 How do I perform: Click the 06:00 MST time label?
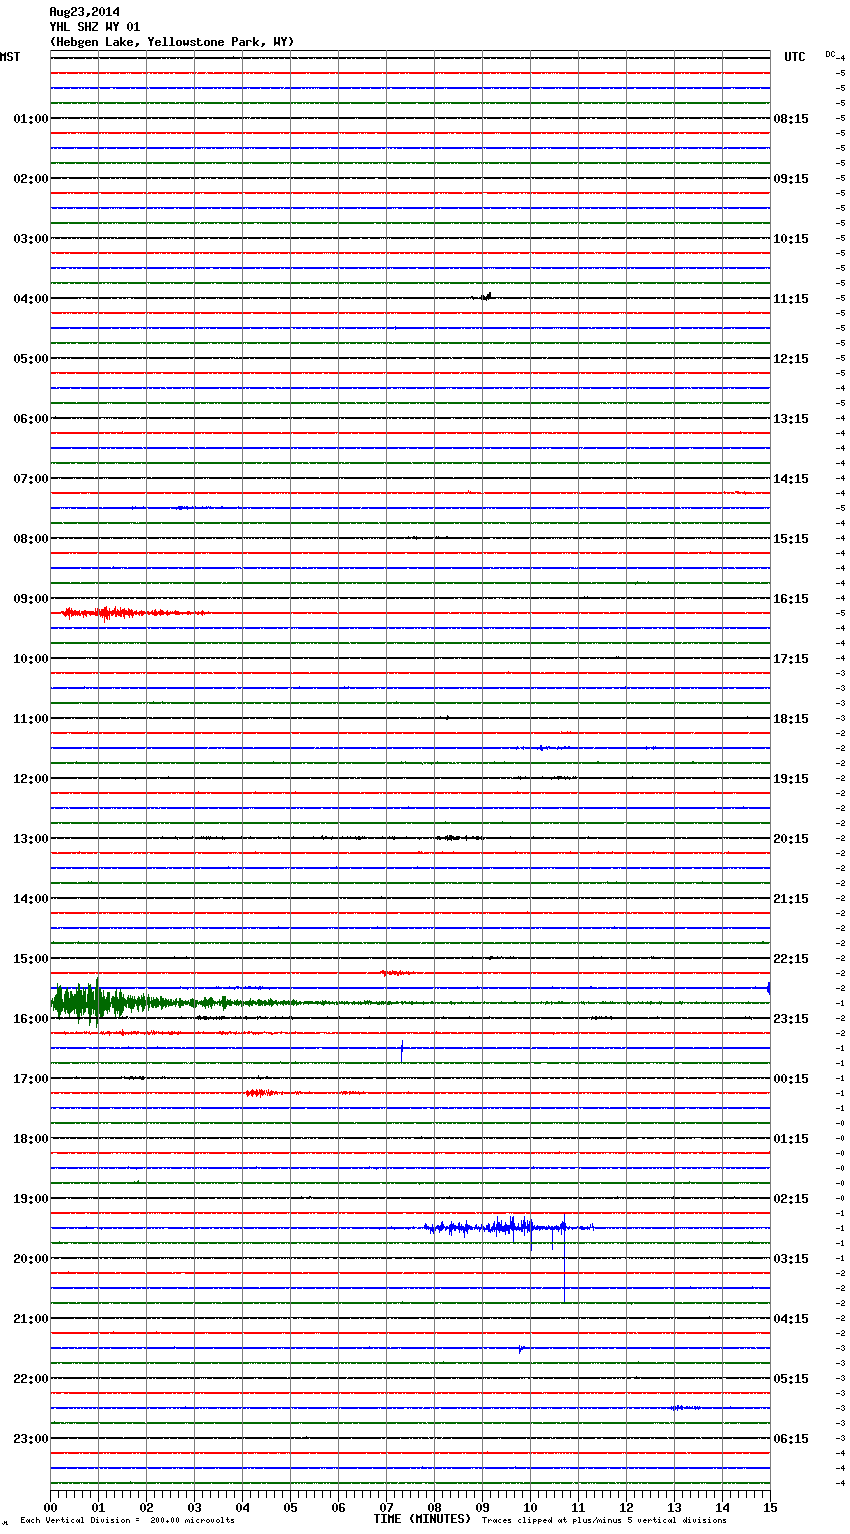click(30, 419)
